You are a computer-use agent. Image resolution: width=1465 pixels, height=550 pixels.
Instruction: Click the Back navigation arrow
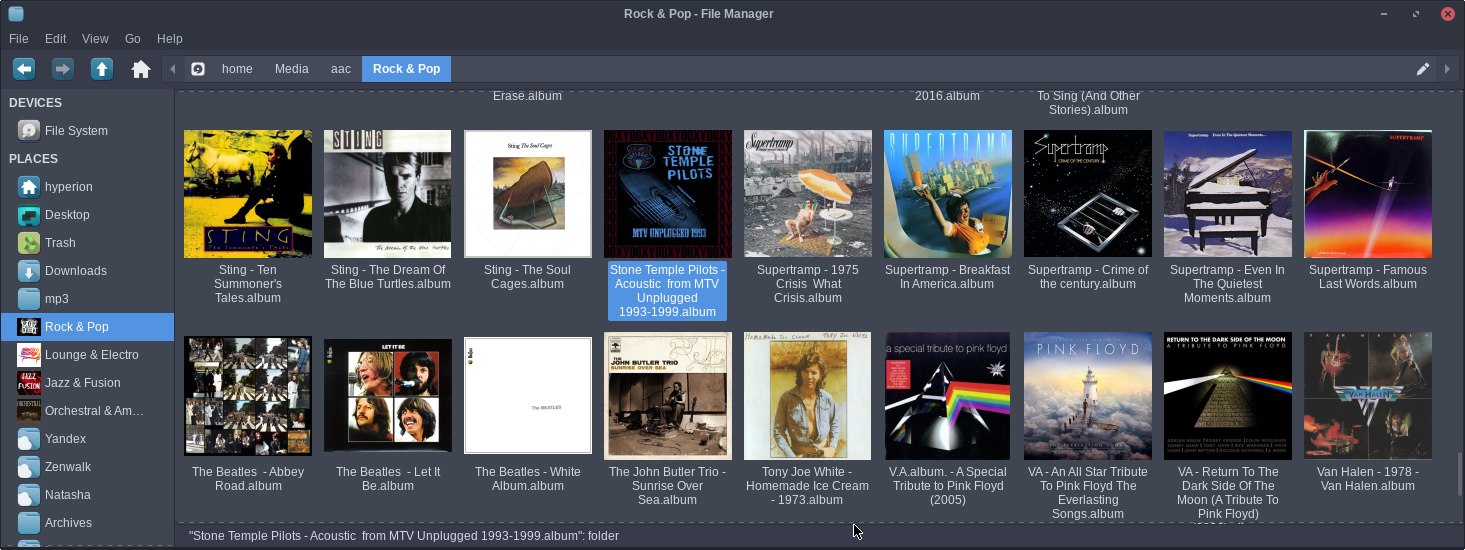pyautogui.click(x=24, y=69)
